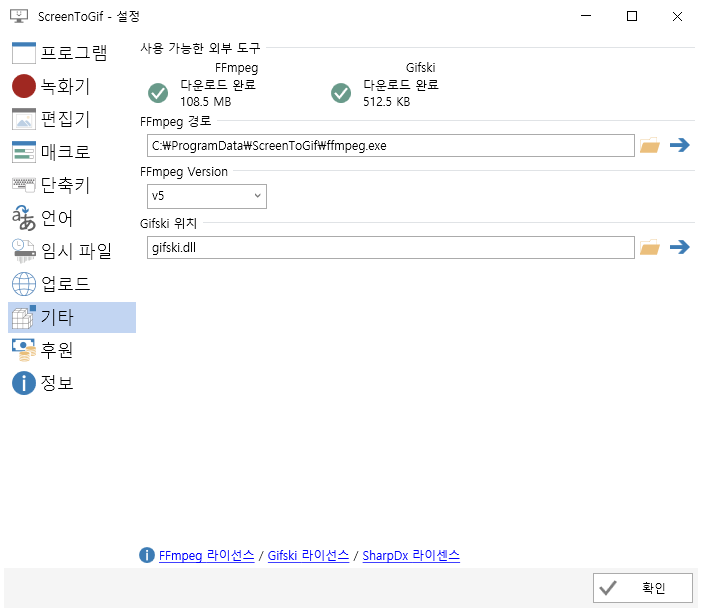
Task: Click the FFmpeg download complete checkmark
Action: pos(158,93)
